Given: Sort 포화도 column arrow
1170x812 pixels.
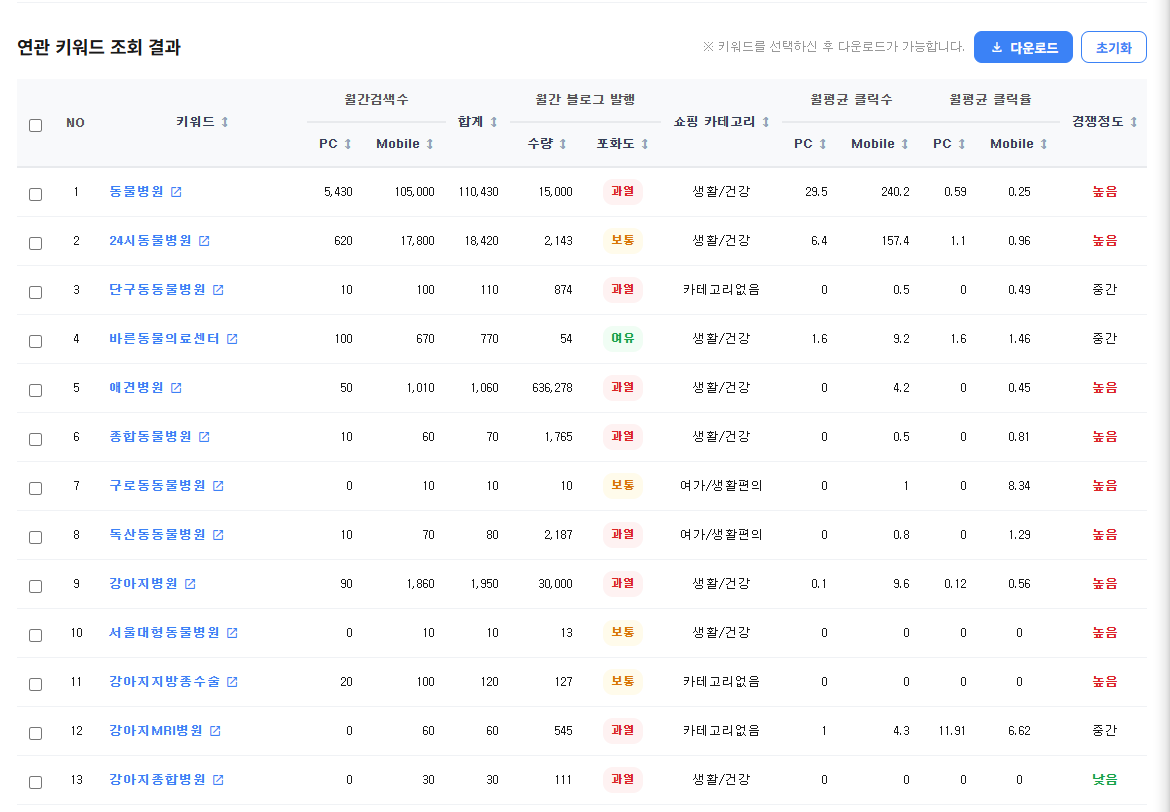Looking at the screenshot, I should pos(645,144).
